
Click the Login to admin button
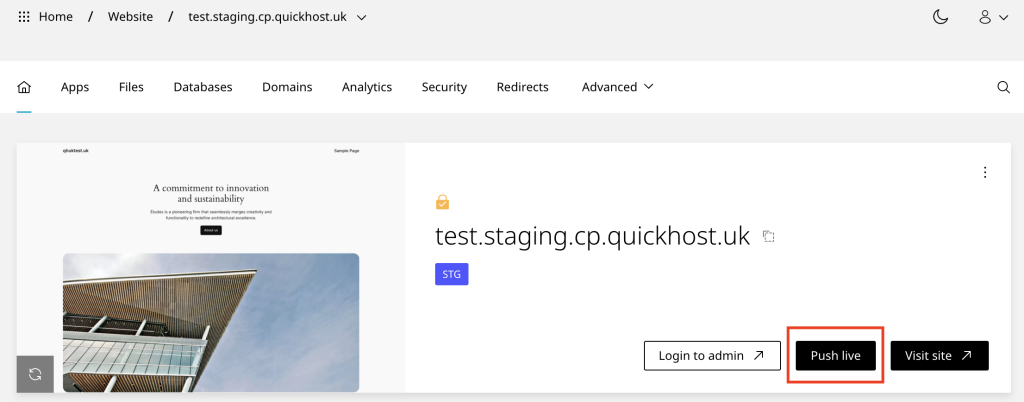pos(712,356)
